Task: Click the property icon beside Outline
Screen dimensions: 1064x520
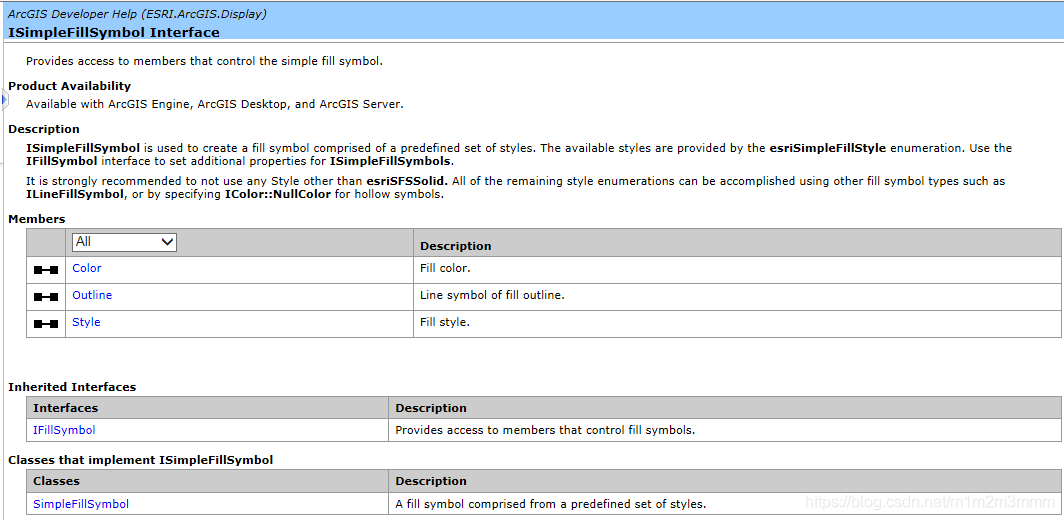Action: [45, 297]
